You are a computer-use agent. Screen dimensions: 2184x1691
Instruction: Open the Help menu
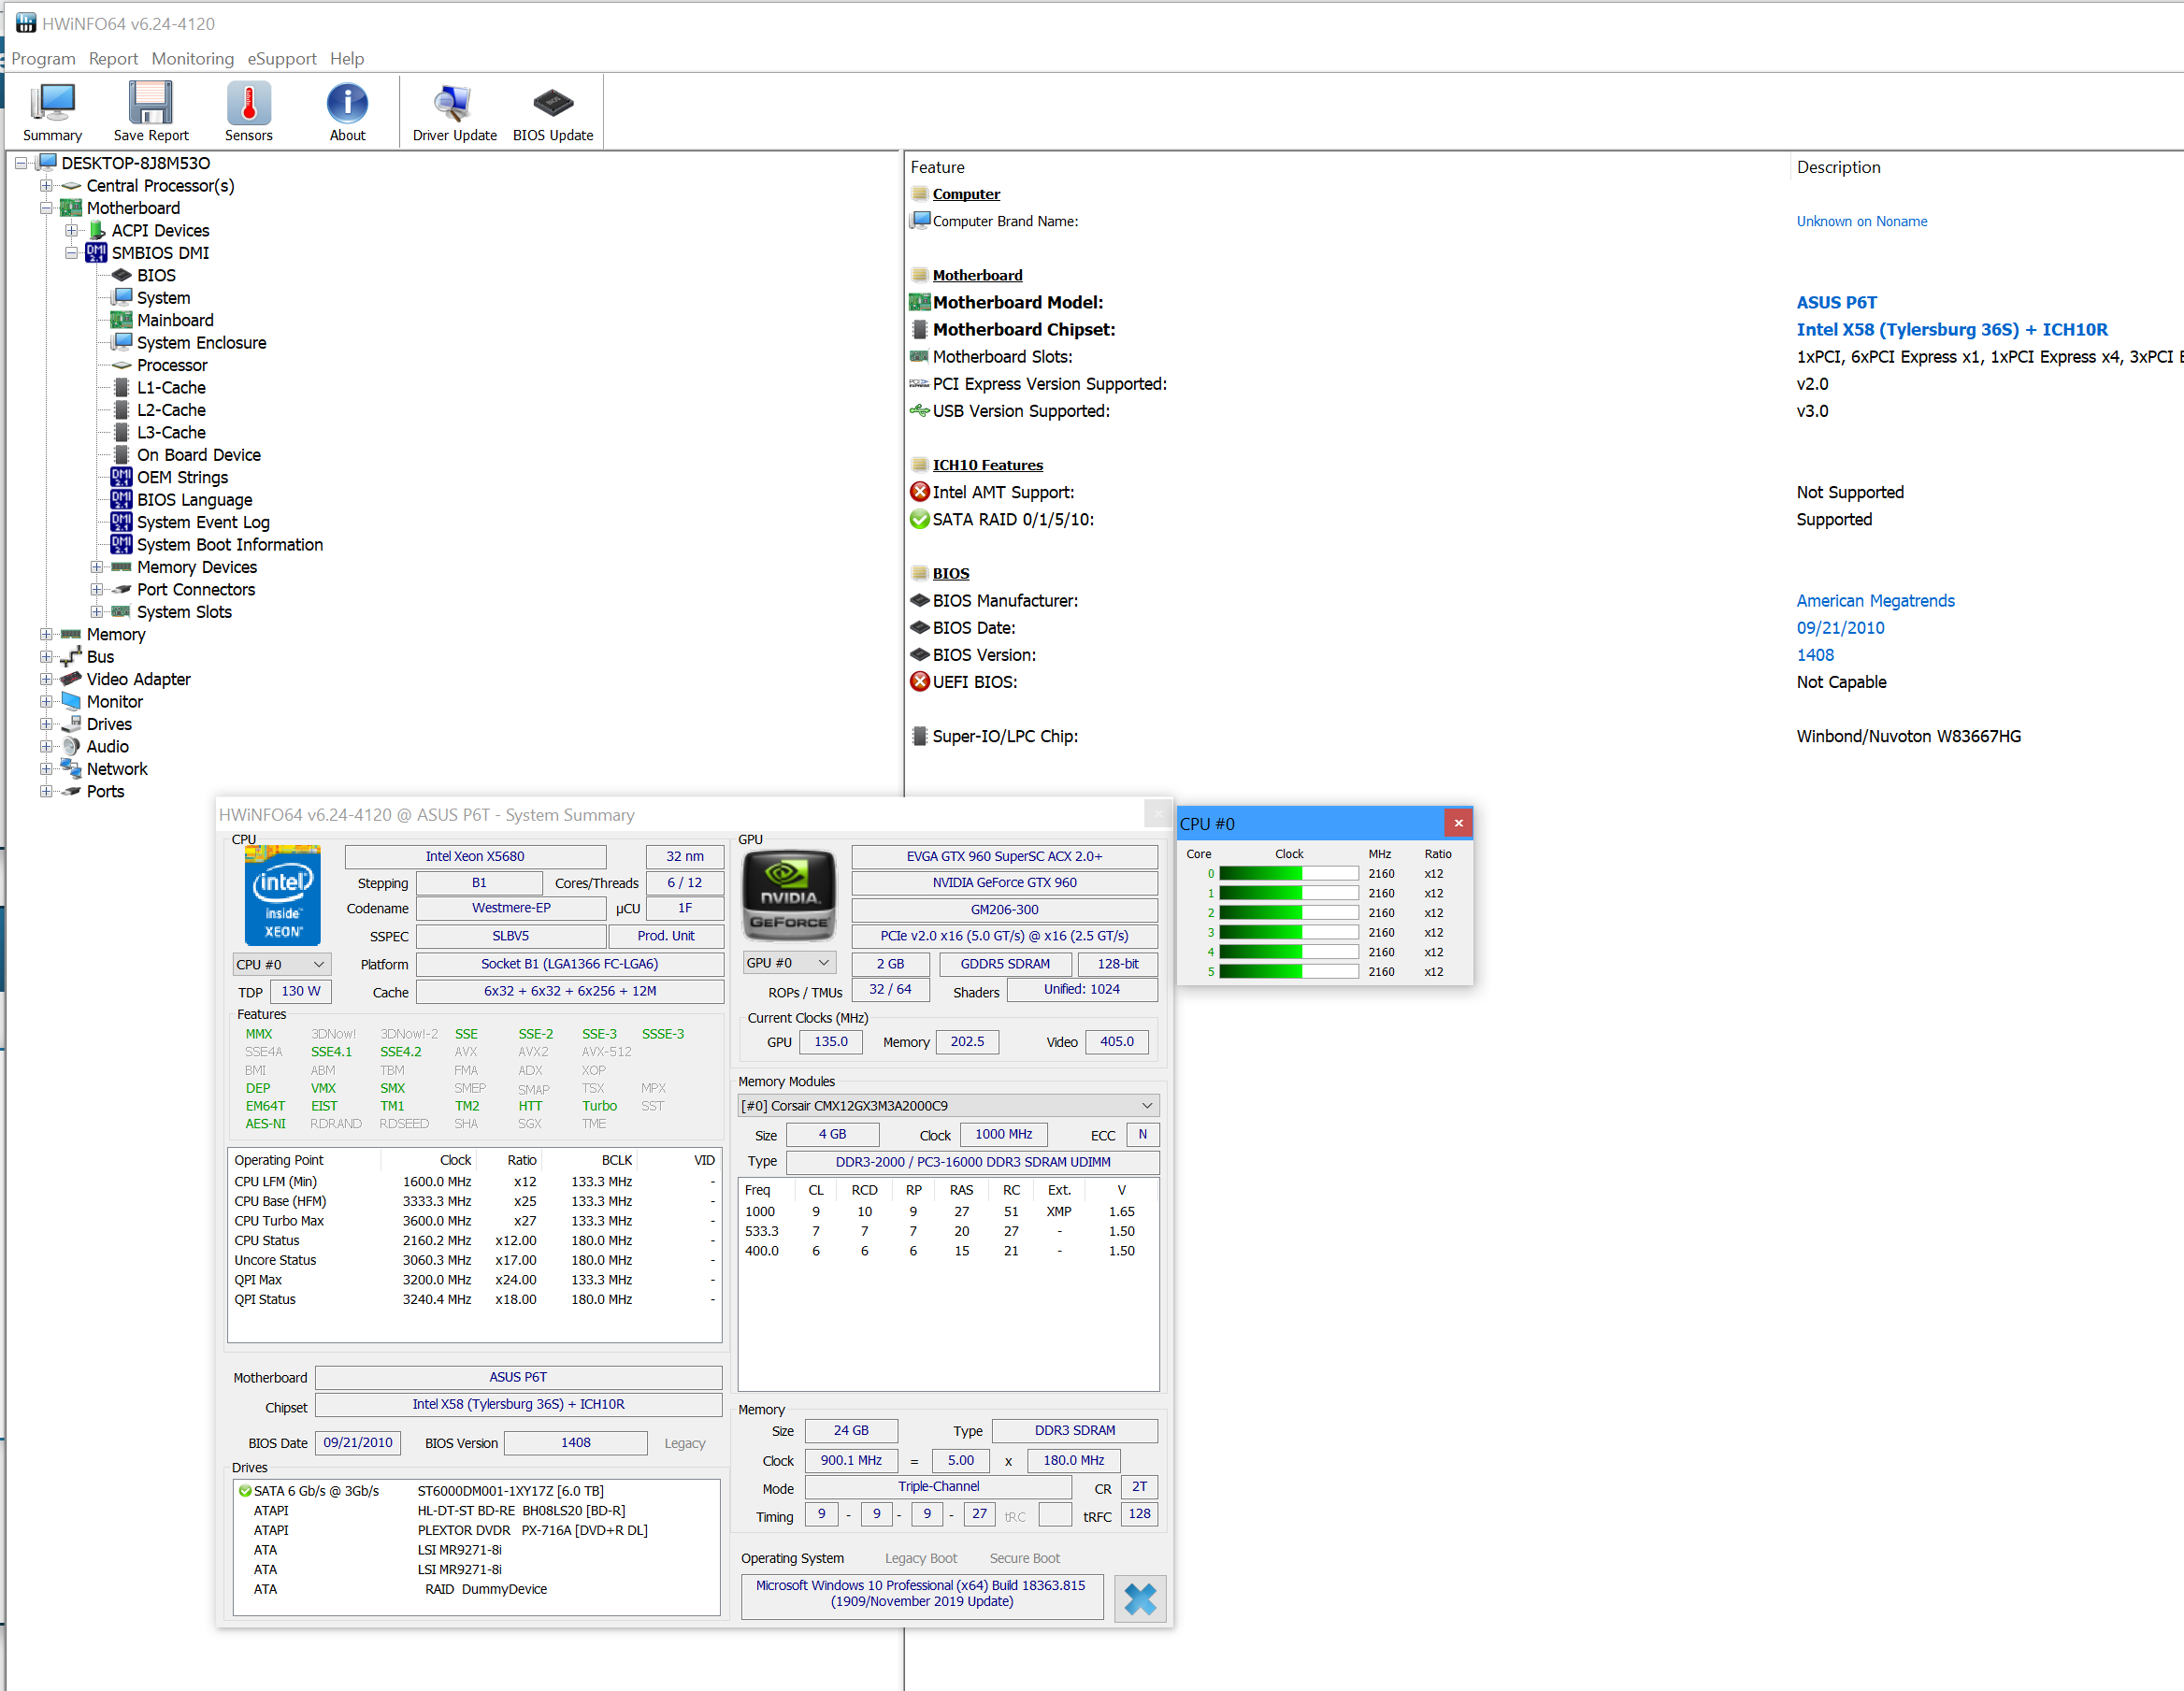pos(347,59)
